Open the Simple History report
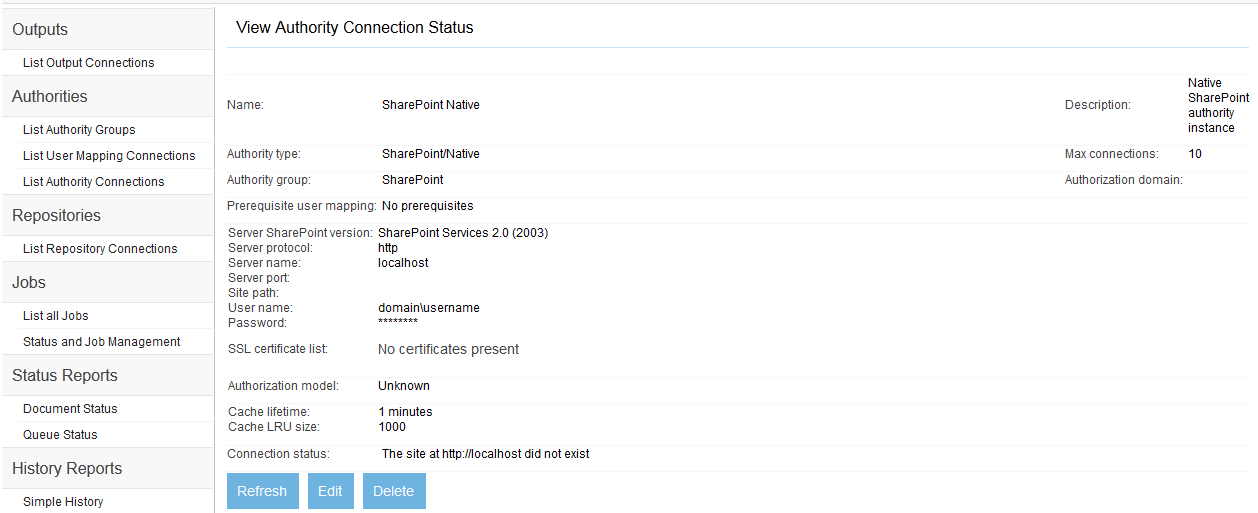The height and width of the screenshot is (513, 1258). click(x=63, y=502)
